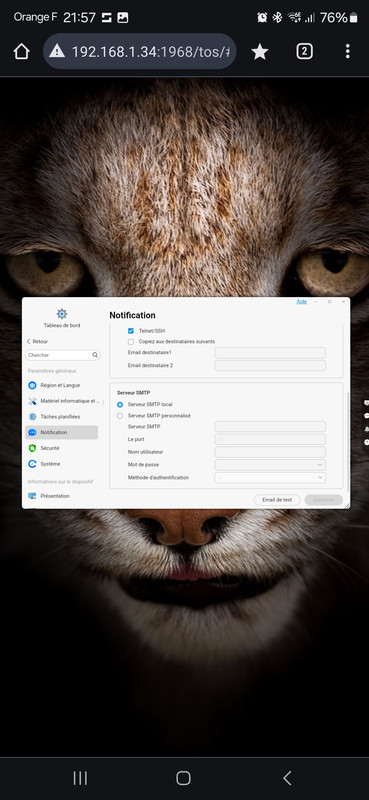Screen dimensions: 369x800
Task: Tap the browser home icon
Action: (21, 51)
